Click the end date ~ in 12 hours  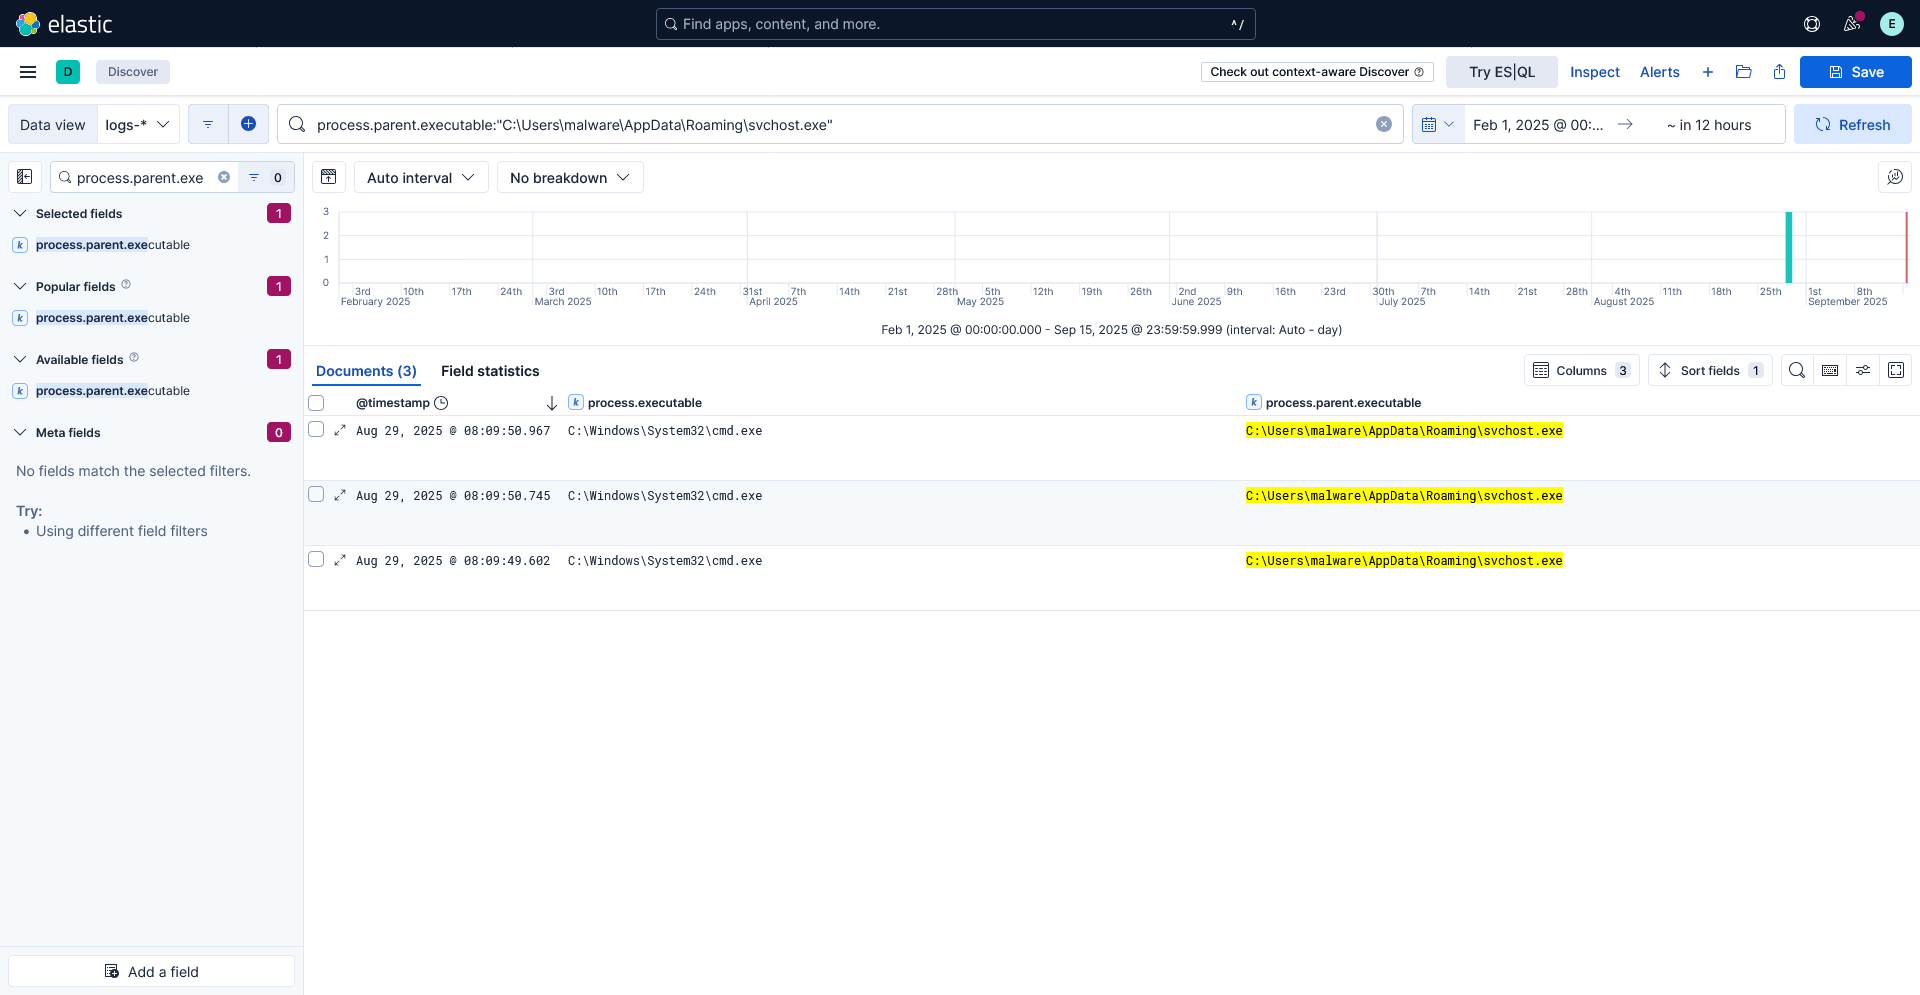(1709, 124)
